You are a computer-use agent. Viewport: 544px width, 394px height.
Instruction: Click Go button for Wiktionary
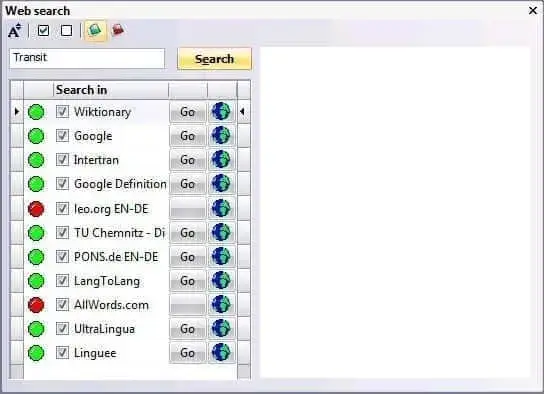pyautogui.click(x=187, y=112)
